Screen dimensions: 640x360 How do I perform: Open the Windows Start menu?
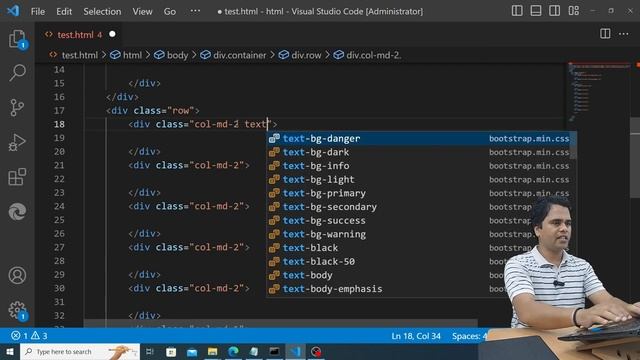pyautogui.click(x=10, y=351)
